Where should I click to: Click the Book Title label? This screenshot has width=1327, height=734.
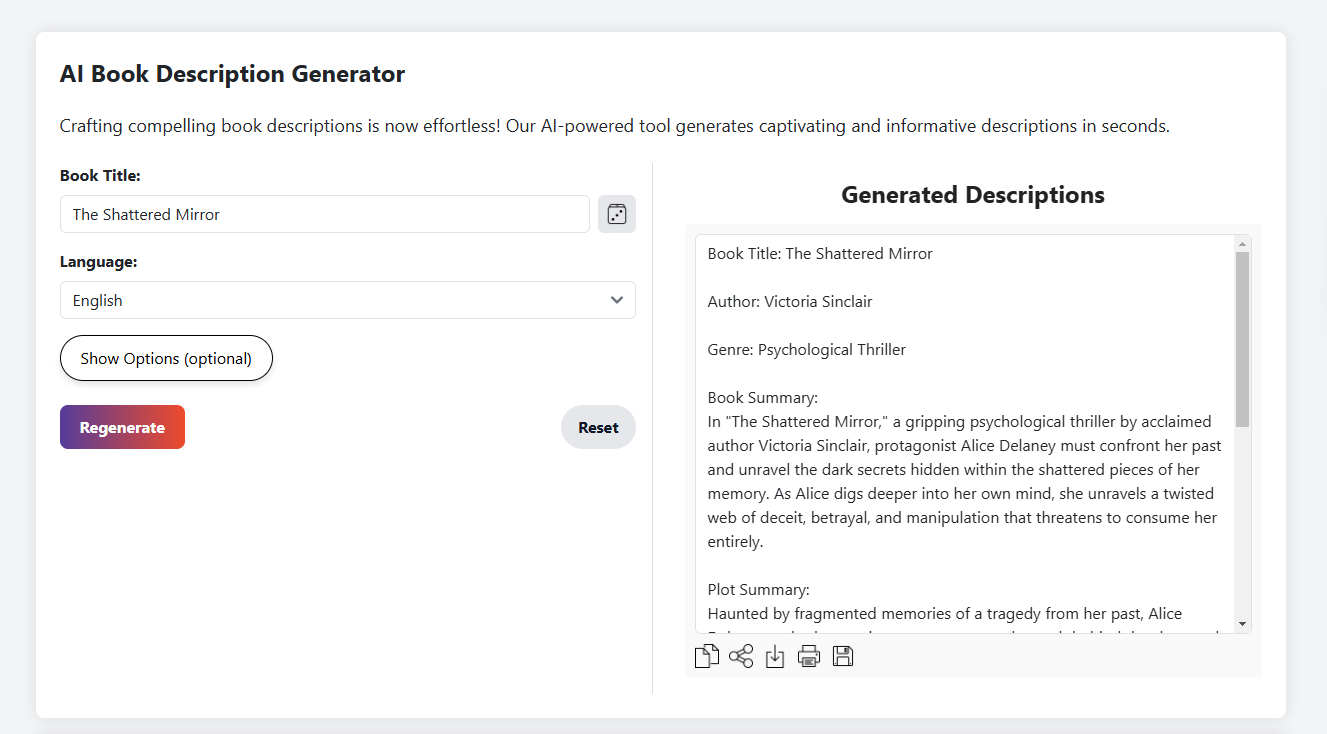[x=100, y=175]
